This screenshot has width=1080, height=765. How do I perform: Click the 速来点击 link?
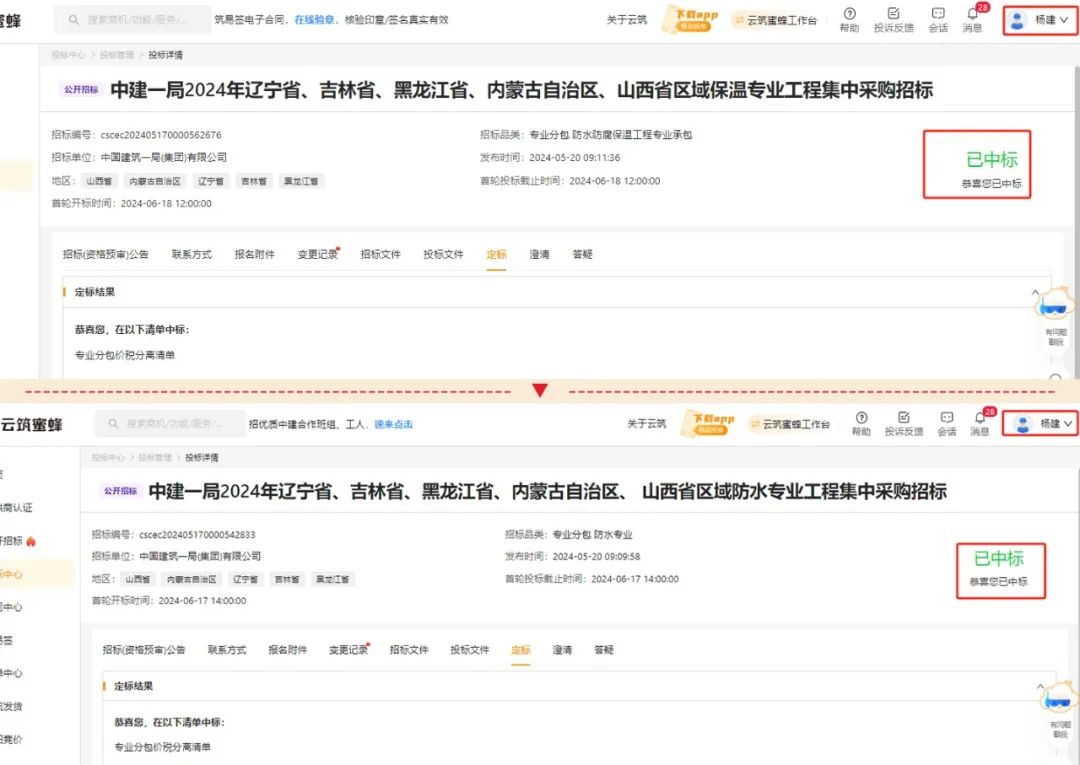(x=393, y=424)
